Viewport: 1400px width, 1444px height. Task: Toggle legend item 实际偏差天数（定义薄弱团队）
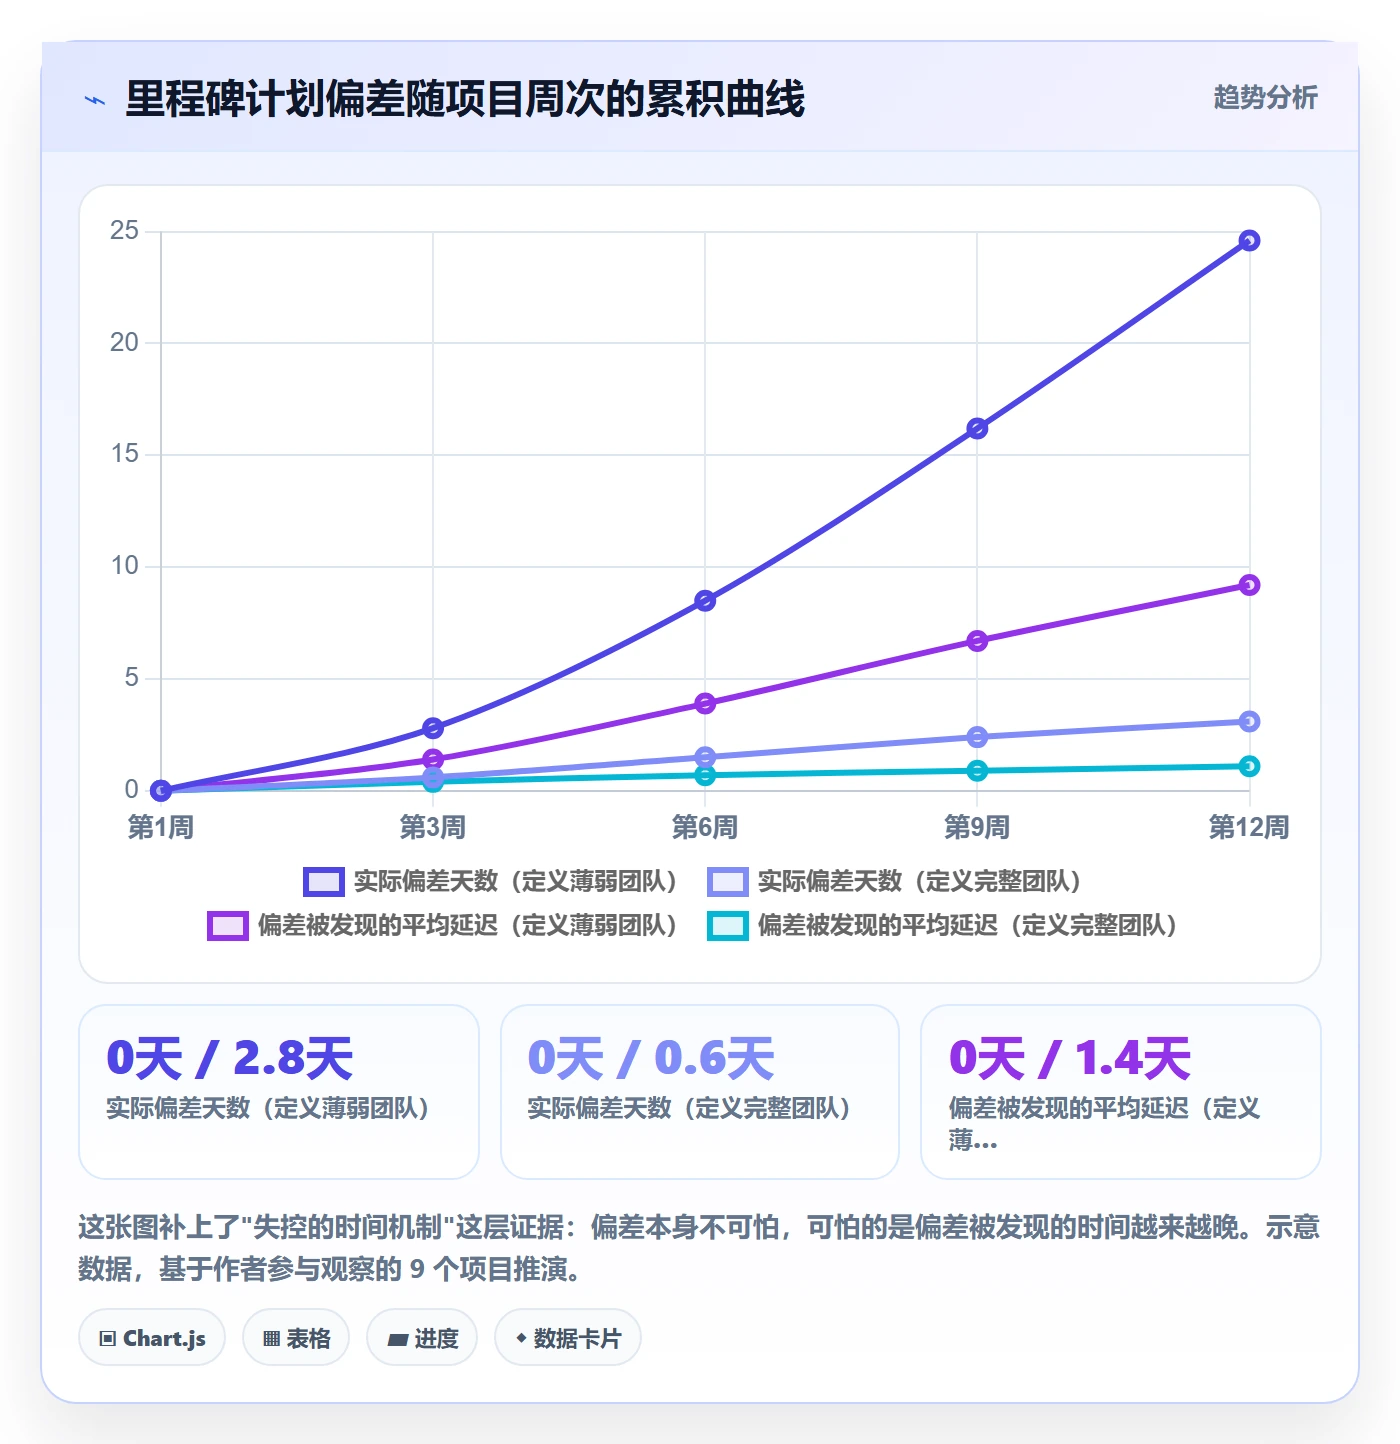(491, 881)
